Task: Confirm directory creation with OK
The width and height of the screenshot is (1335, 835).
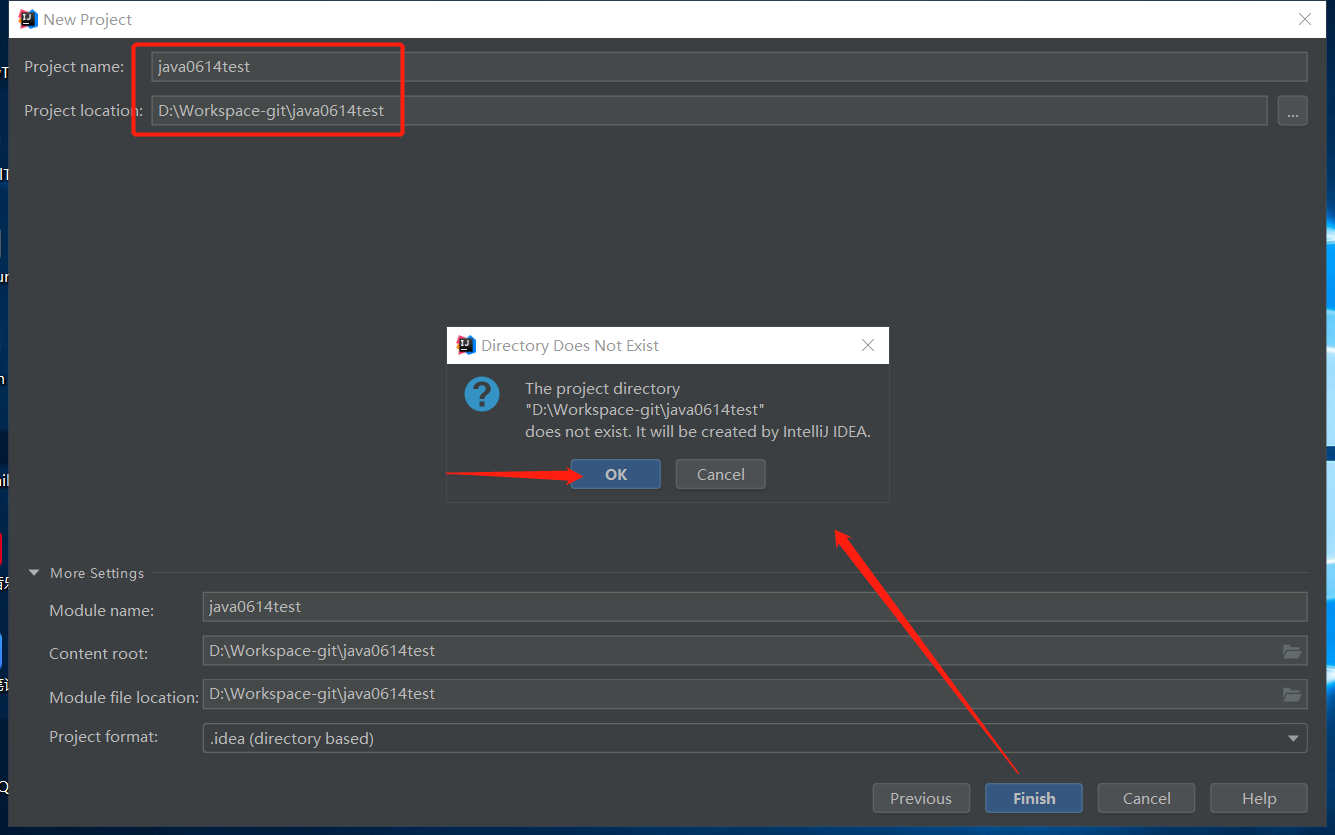Action: (616, 474)
